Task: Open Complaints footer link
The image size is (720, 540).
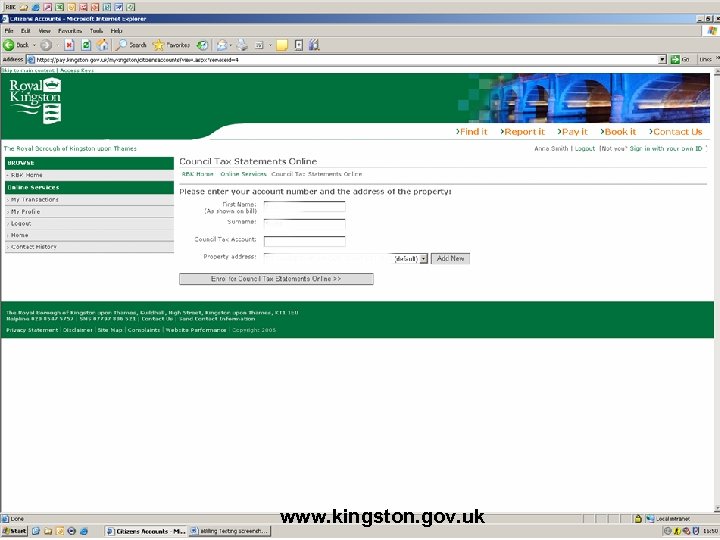Action: (144, 330)
